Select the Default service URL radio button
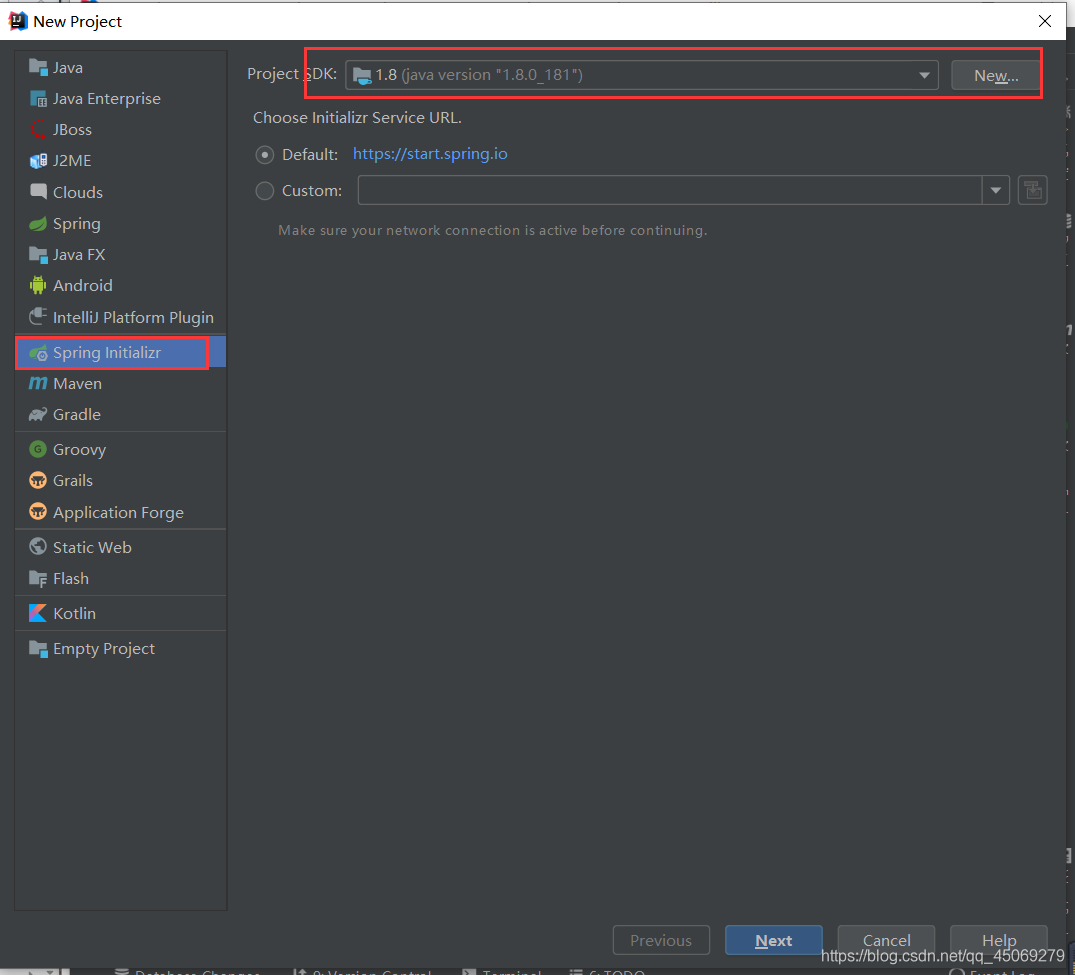The width and height of the screenshot is (1075, 975). coord(265,155)
